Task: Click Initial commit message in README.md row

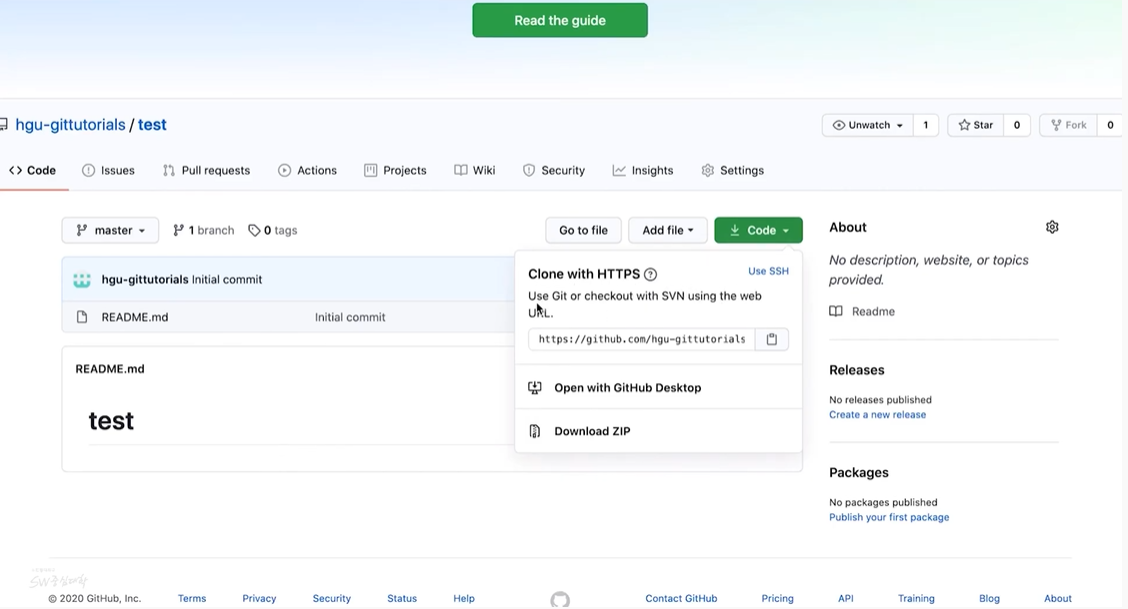Action: [x=350, y=317]
